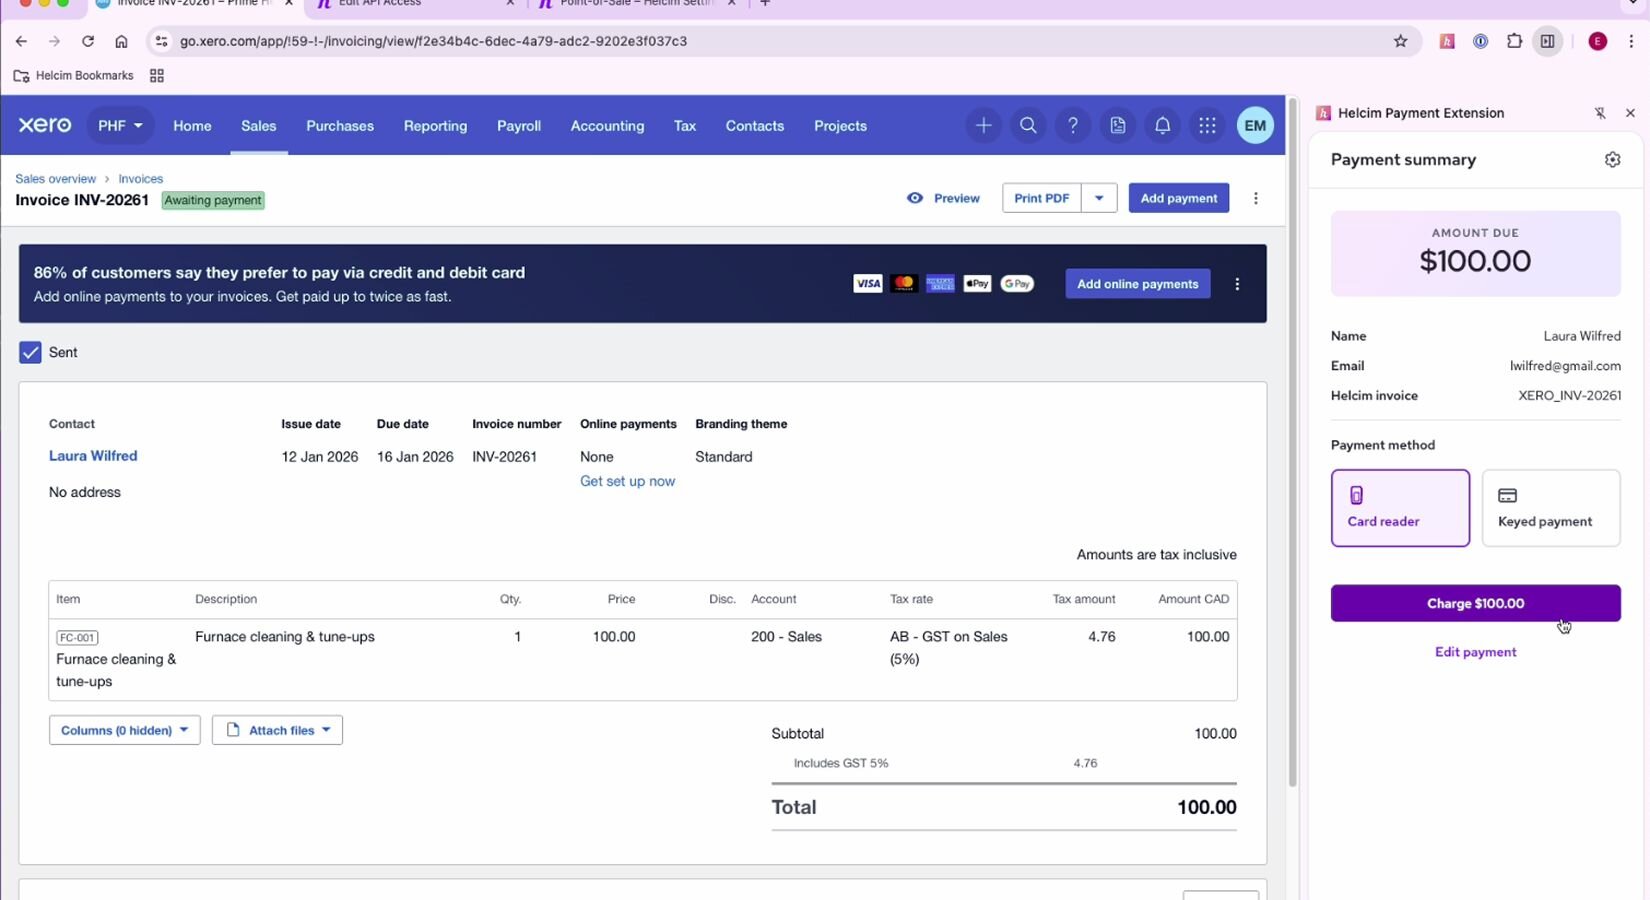Open the Columns (0 hidden) dropdown
The width and height of the screenshot is (1650, 900).
pyautogui.click(x=124, y=730)
